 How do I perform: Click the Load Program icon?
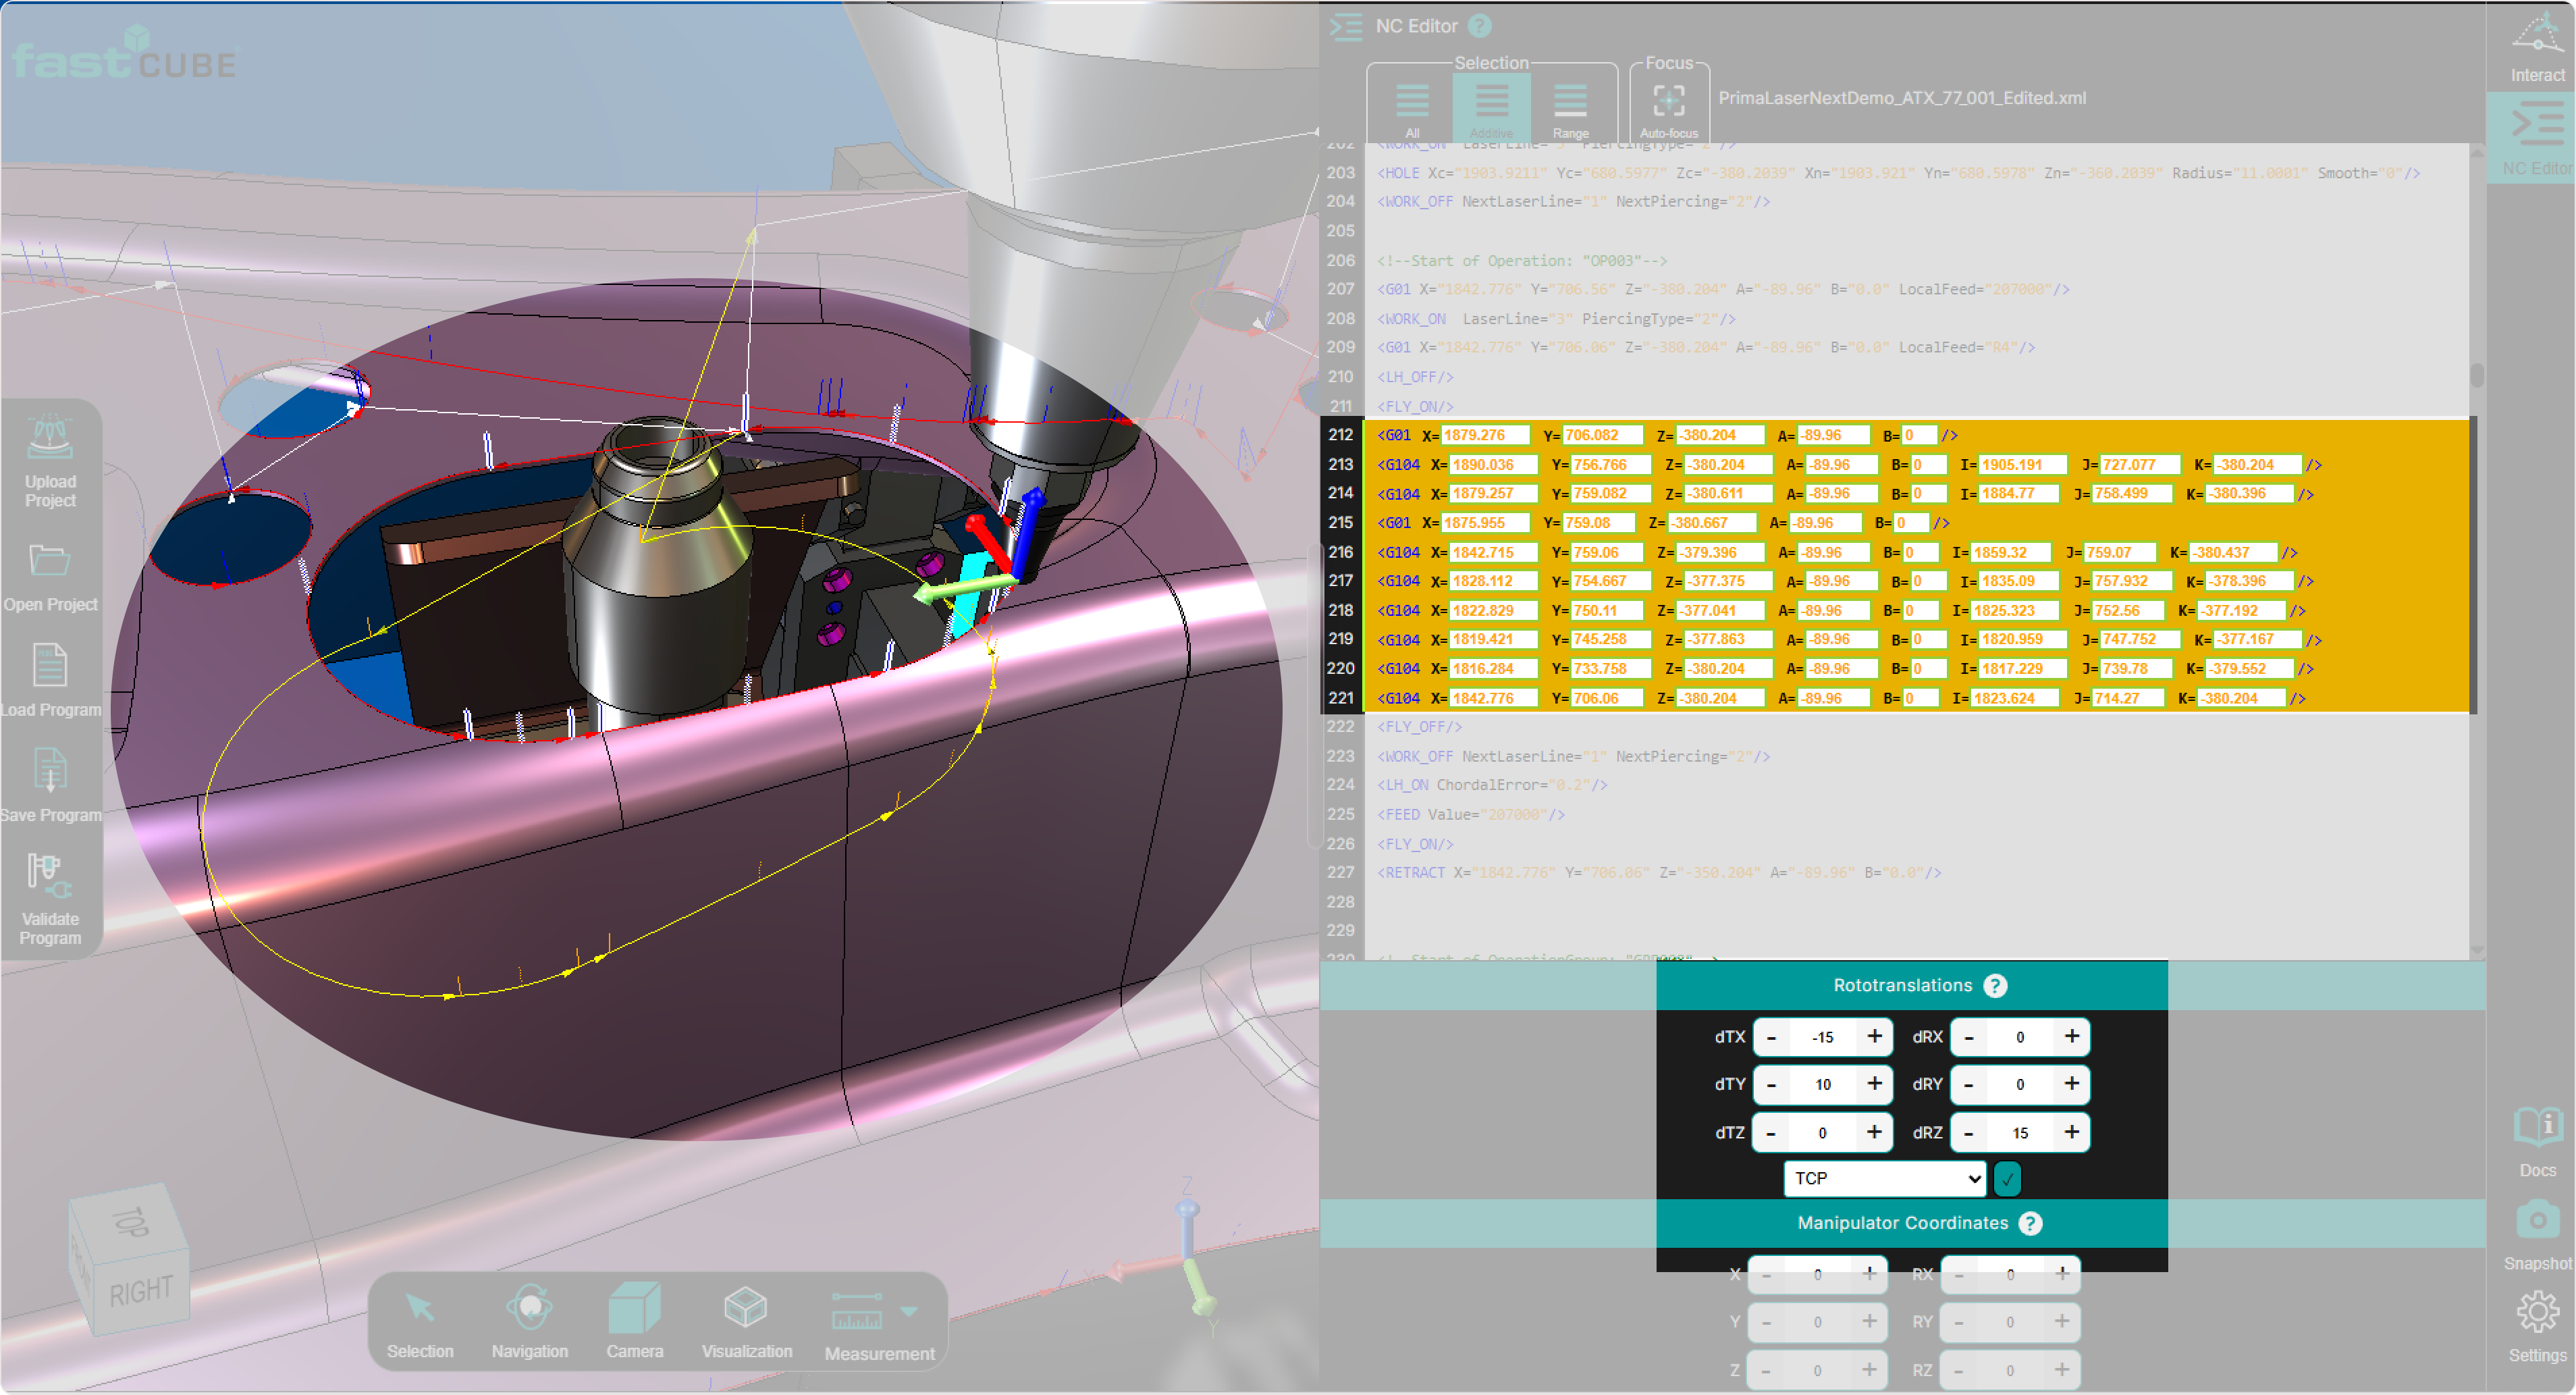pyautogui.click(x=50, y=666)
